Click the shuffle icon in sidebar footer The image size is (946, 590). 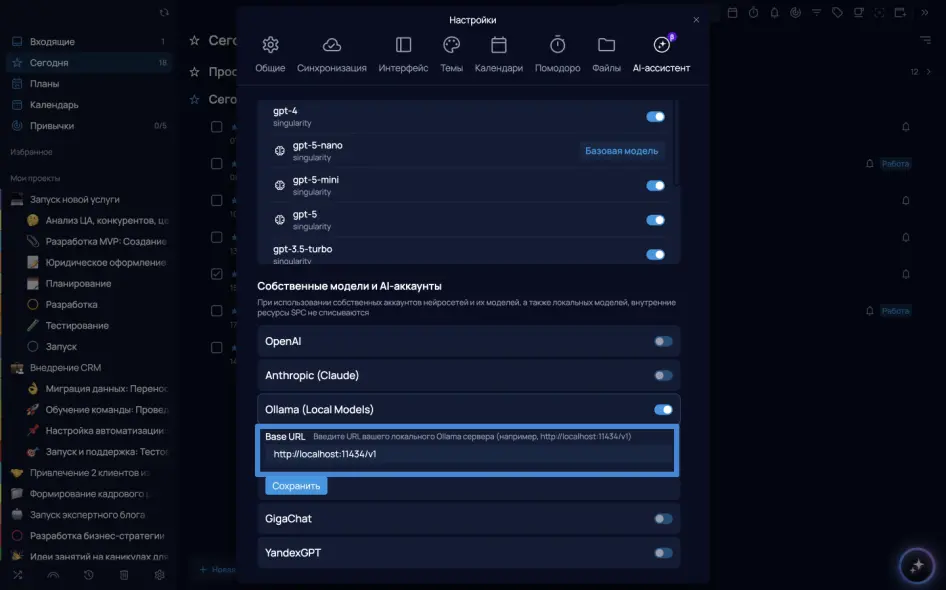click(17, 575)
